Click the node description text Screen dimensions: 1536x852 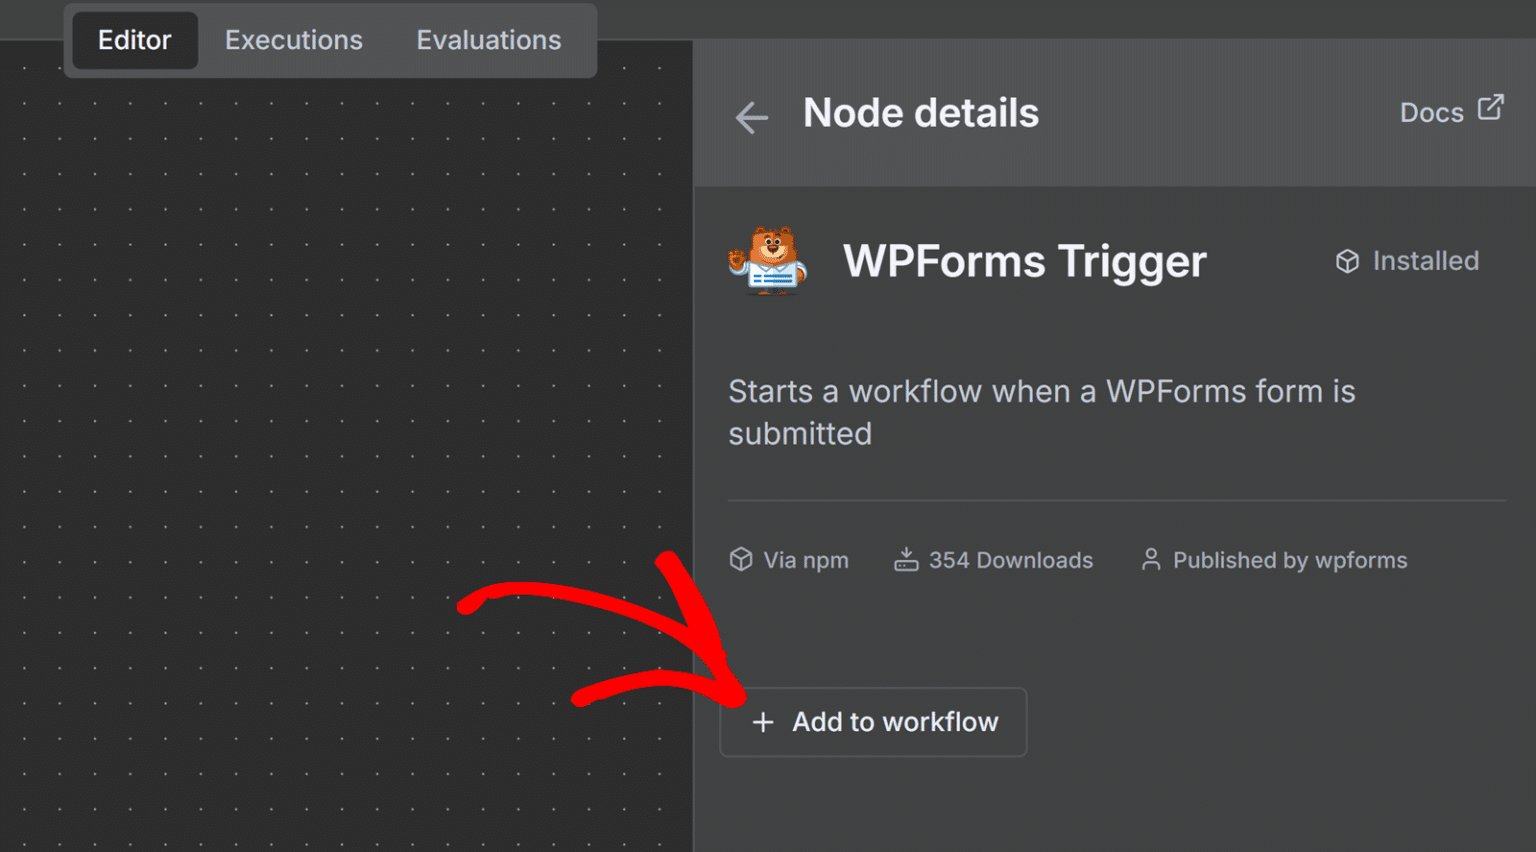1042,412
